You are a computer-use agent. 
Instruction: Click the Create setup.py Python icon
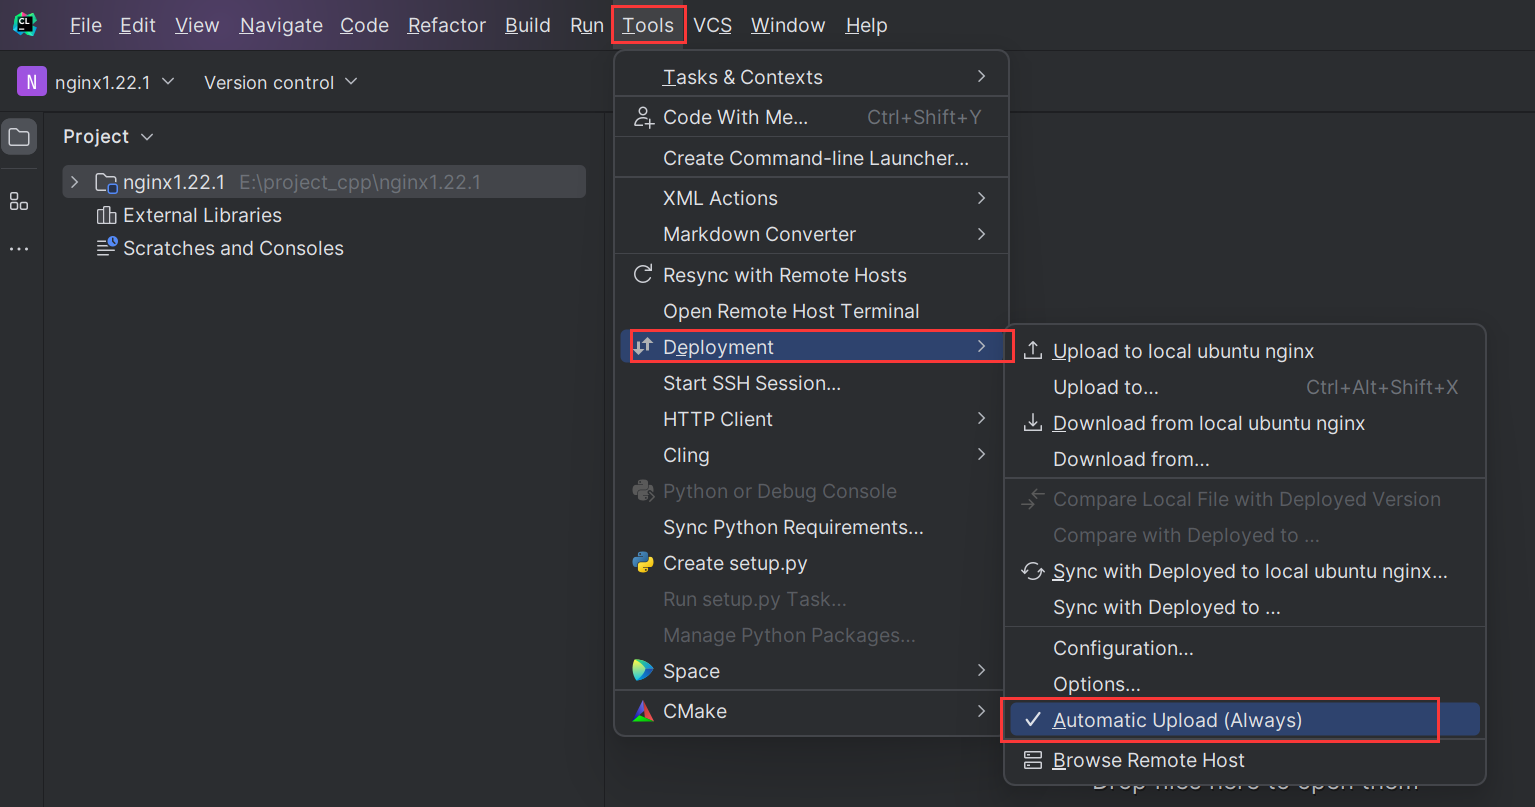pyautogui.click(x=643, y=563)
